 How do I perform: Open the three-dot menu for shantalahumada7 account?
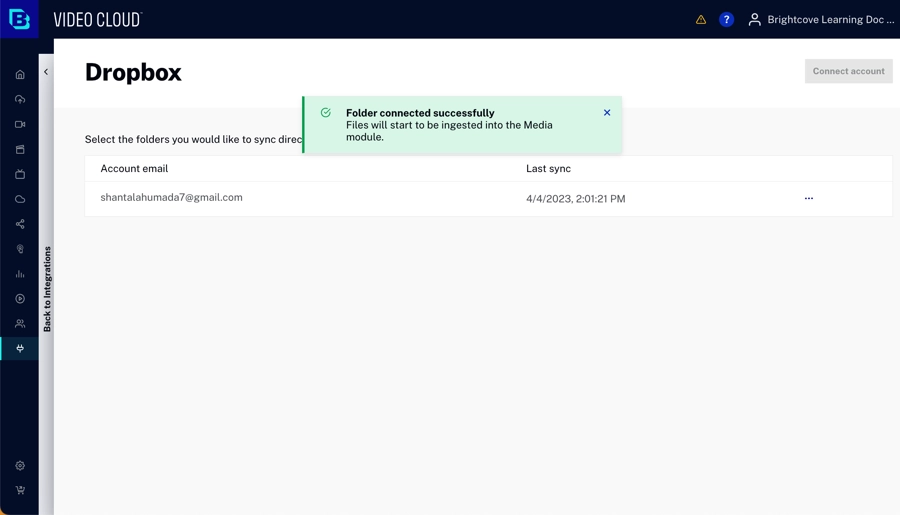[809, 198]
